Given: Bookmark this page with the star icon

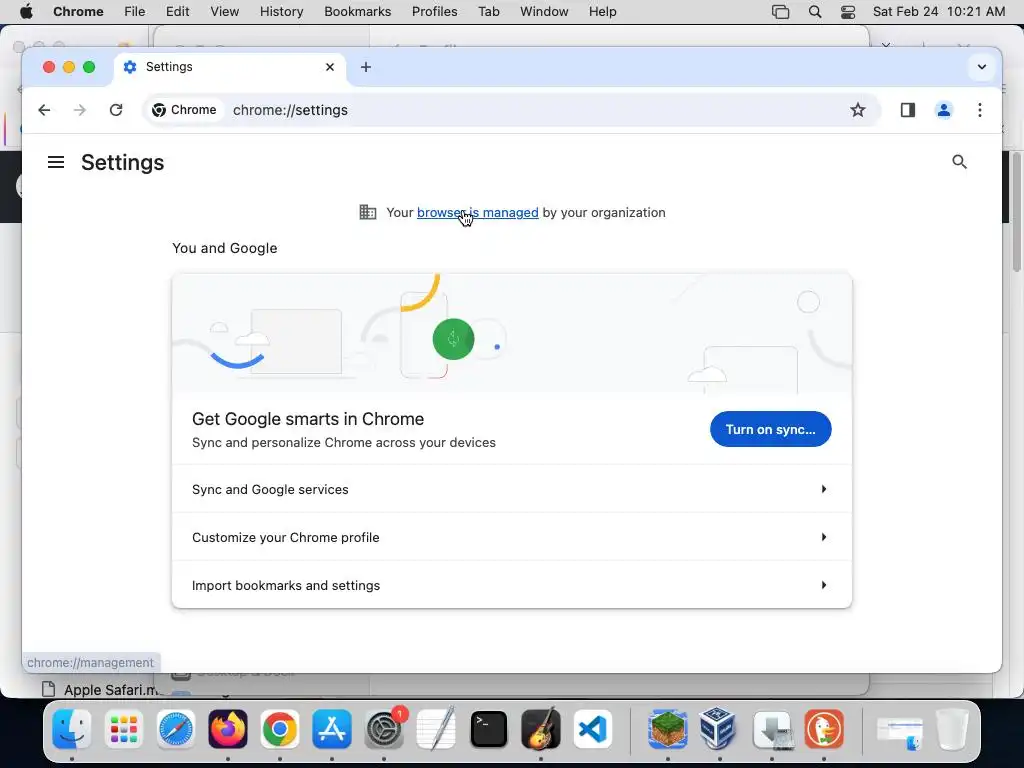Looking at the screenshot, I should 857,110.
